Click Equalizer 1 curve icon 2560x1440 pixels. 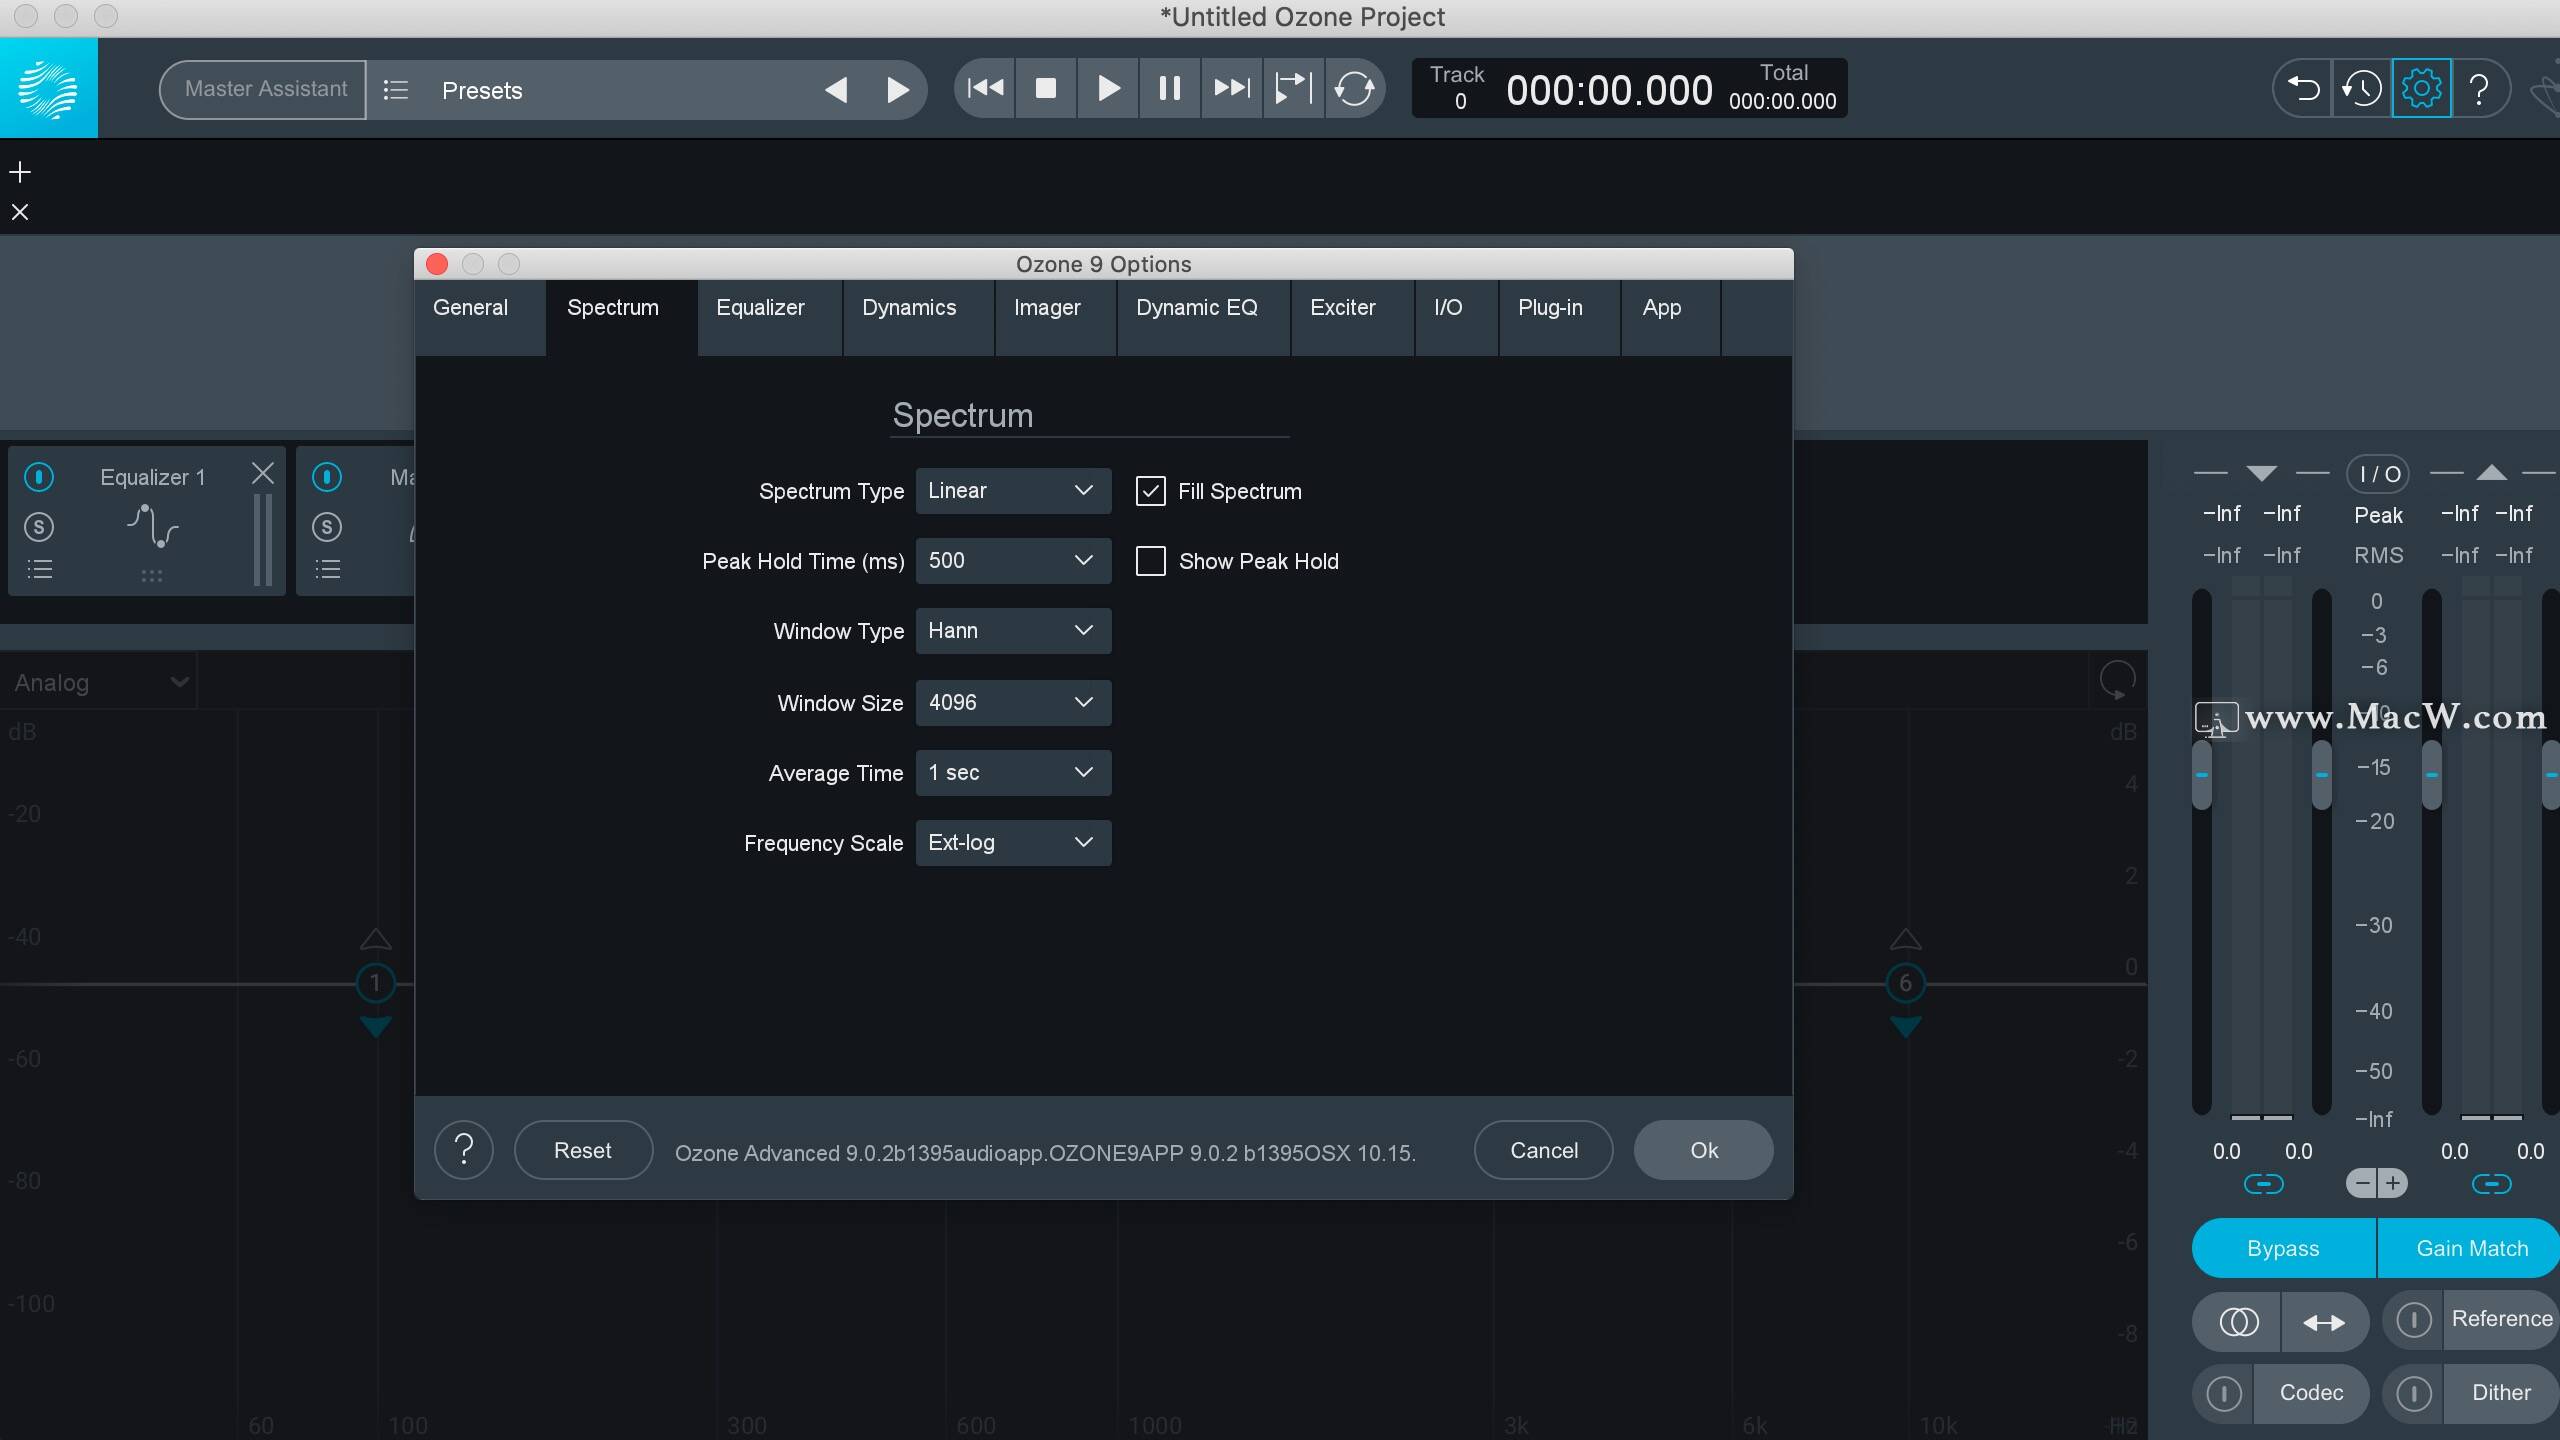coord(152,526)
